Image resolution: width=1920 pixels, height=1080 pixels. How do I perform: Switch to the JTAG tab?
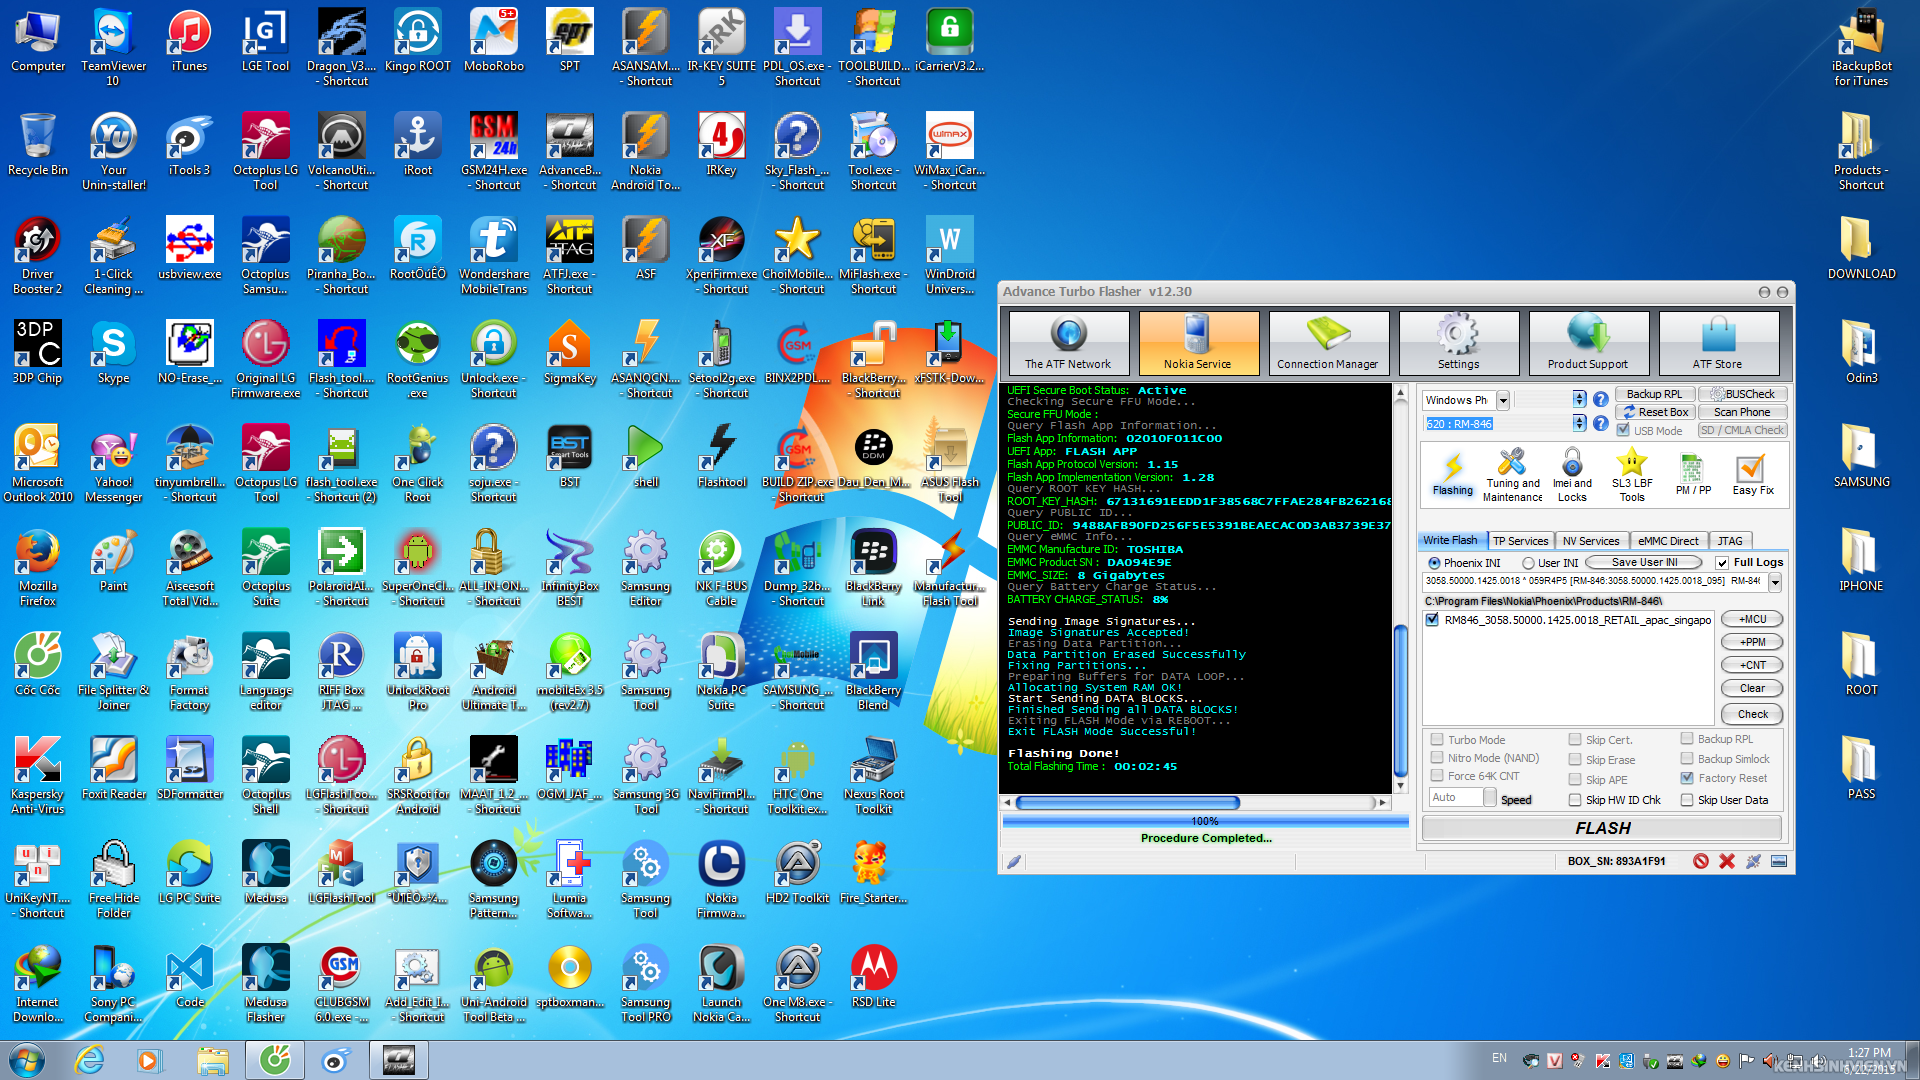[x=1730, y=541]
